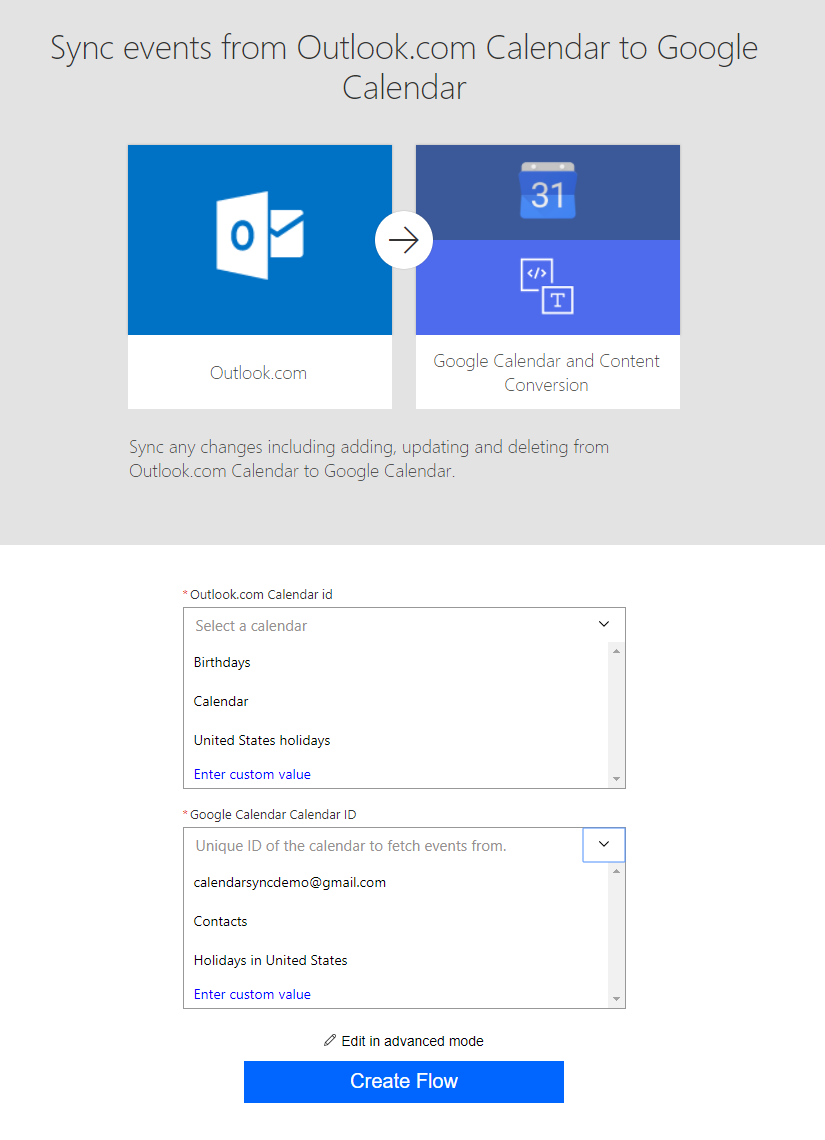Select calendarsyncdemo@gmail.com calendar option
The image size is (825, 1140).
tap(290, 882)
